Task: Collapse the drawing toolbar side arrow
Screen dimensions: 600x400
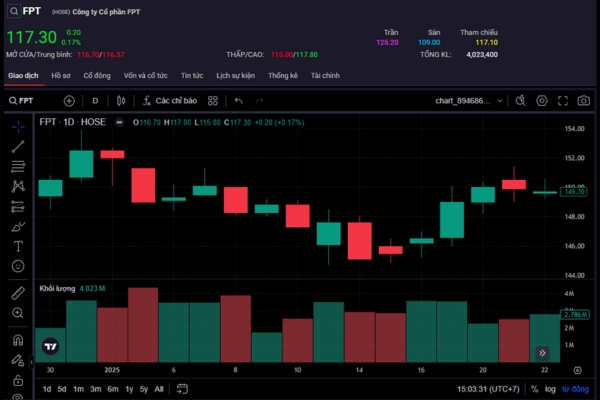Action: click(31, 361)
